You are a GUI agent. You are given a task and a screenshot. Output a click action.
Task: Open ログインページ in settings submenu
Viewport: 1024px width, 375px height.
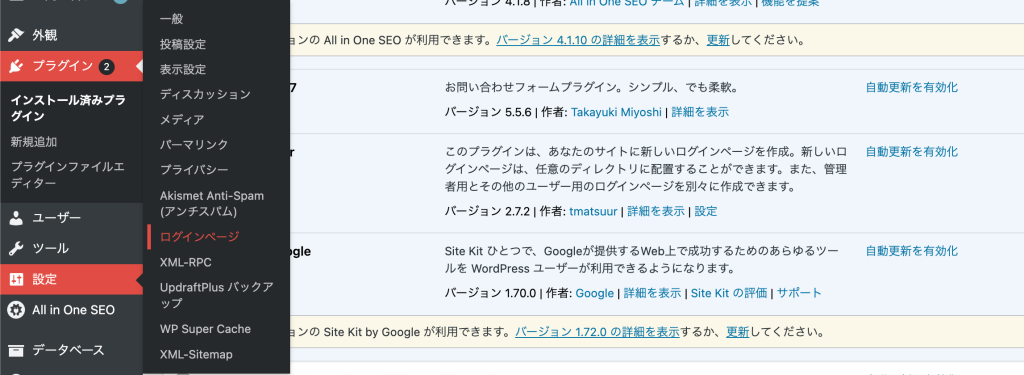click(200, 236)
